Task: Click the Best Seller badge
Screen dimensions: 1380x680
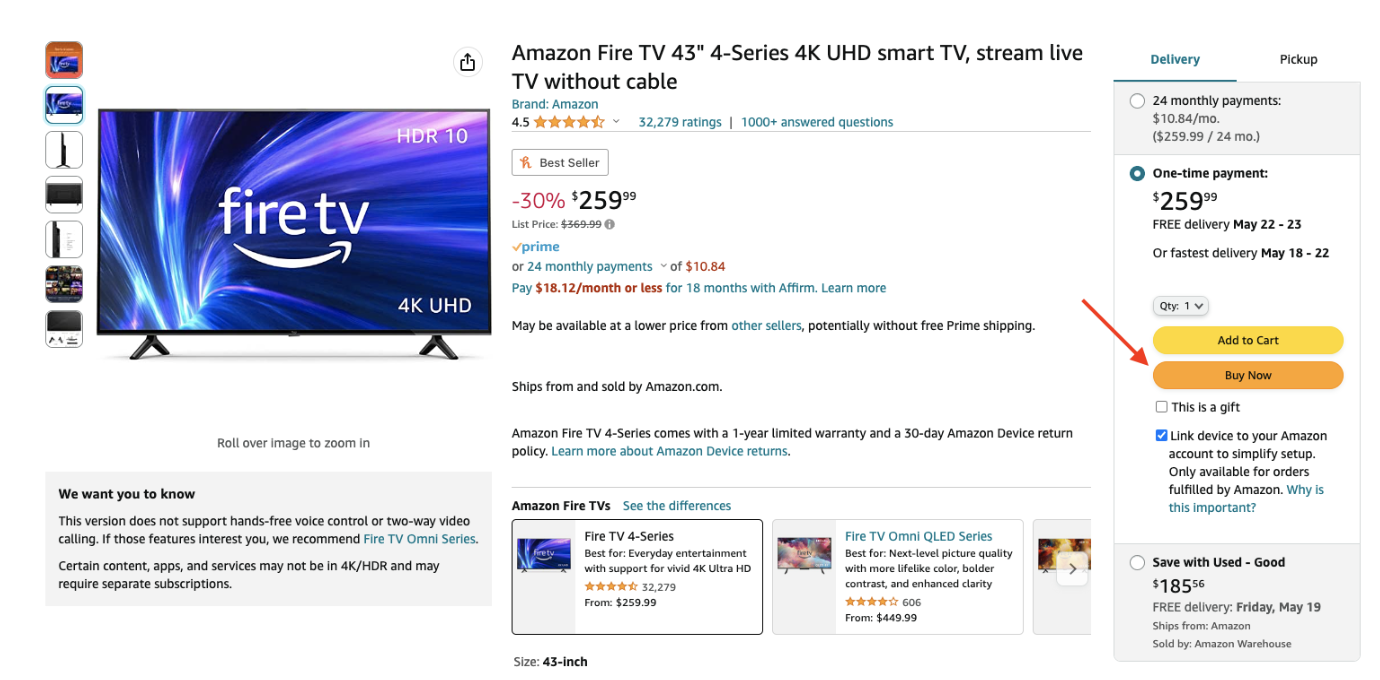Action: click(x=560, y=163)
